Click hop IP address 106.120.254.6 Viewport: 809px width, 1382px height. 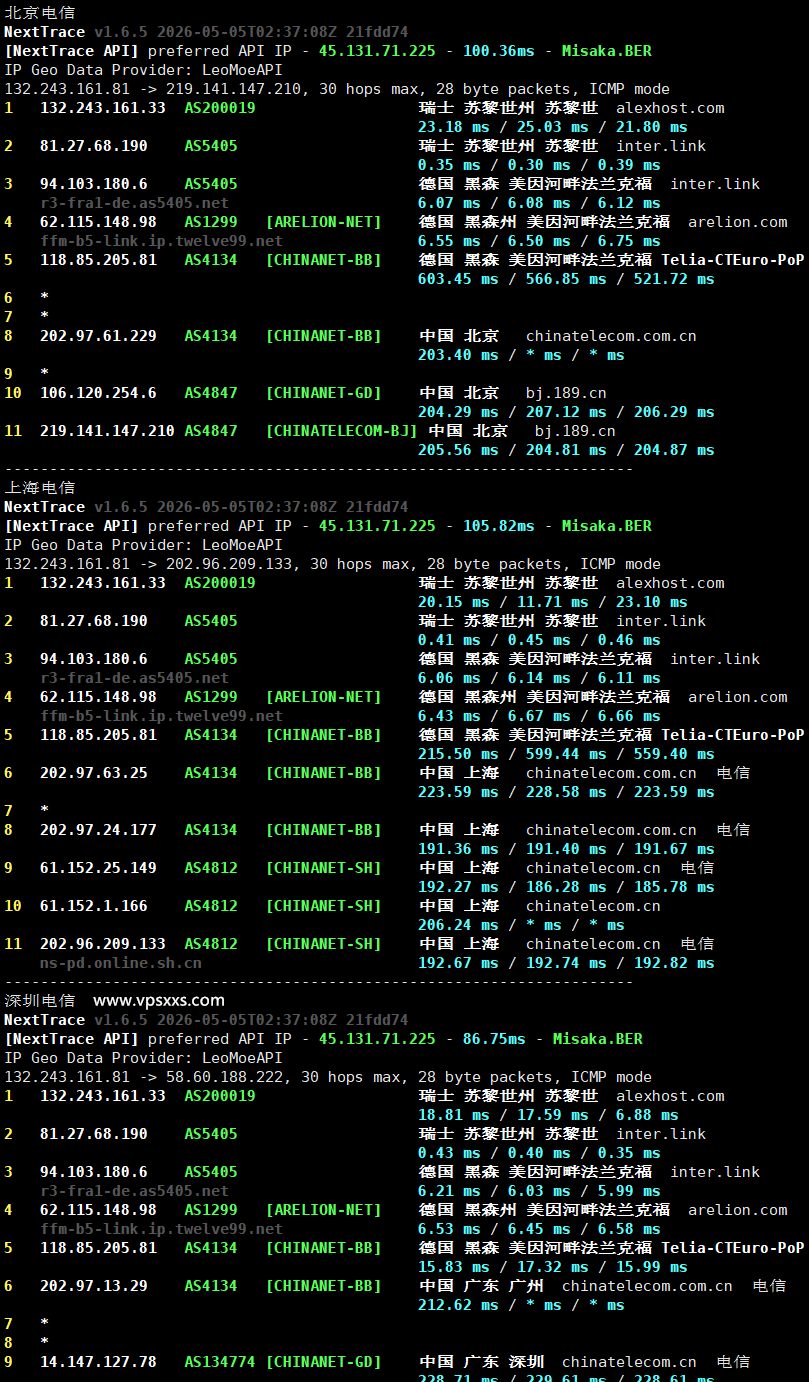pos(98,393)
